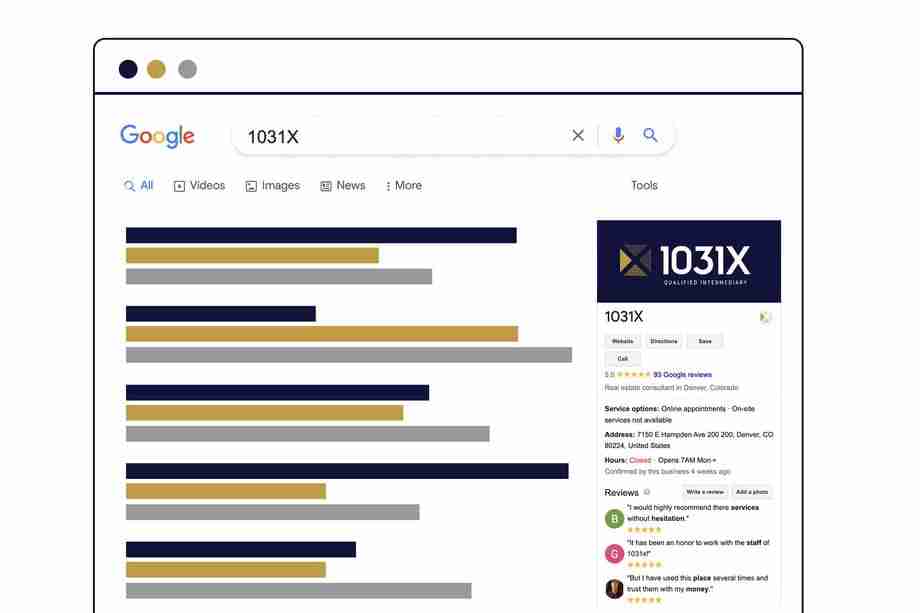The image size is (920, 613).
Task: Visit the business Website button
Action: coord(622,341)
